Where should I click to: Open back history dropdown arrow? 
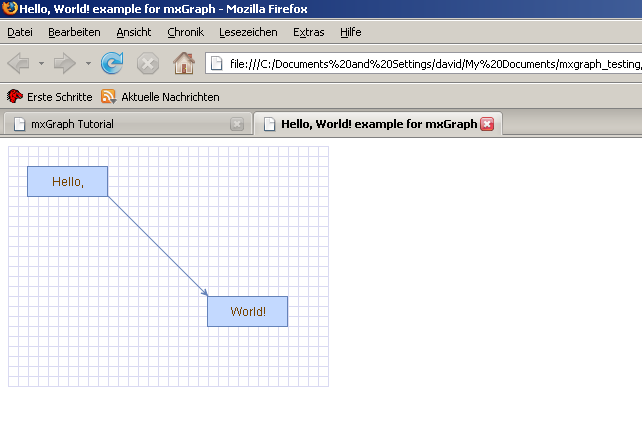click(x=41, y=64)
